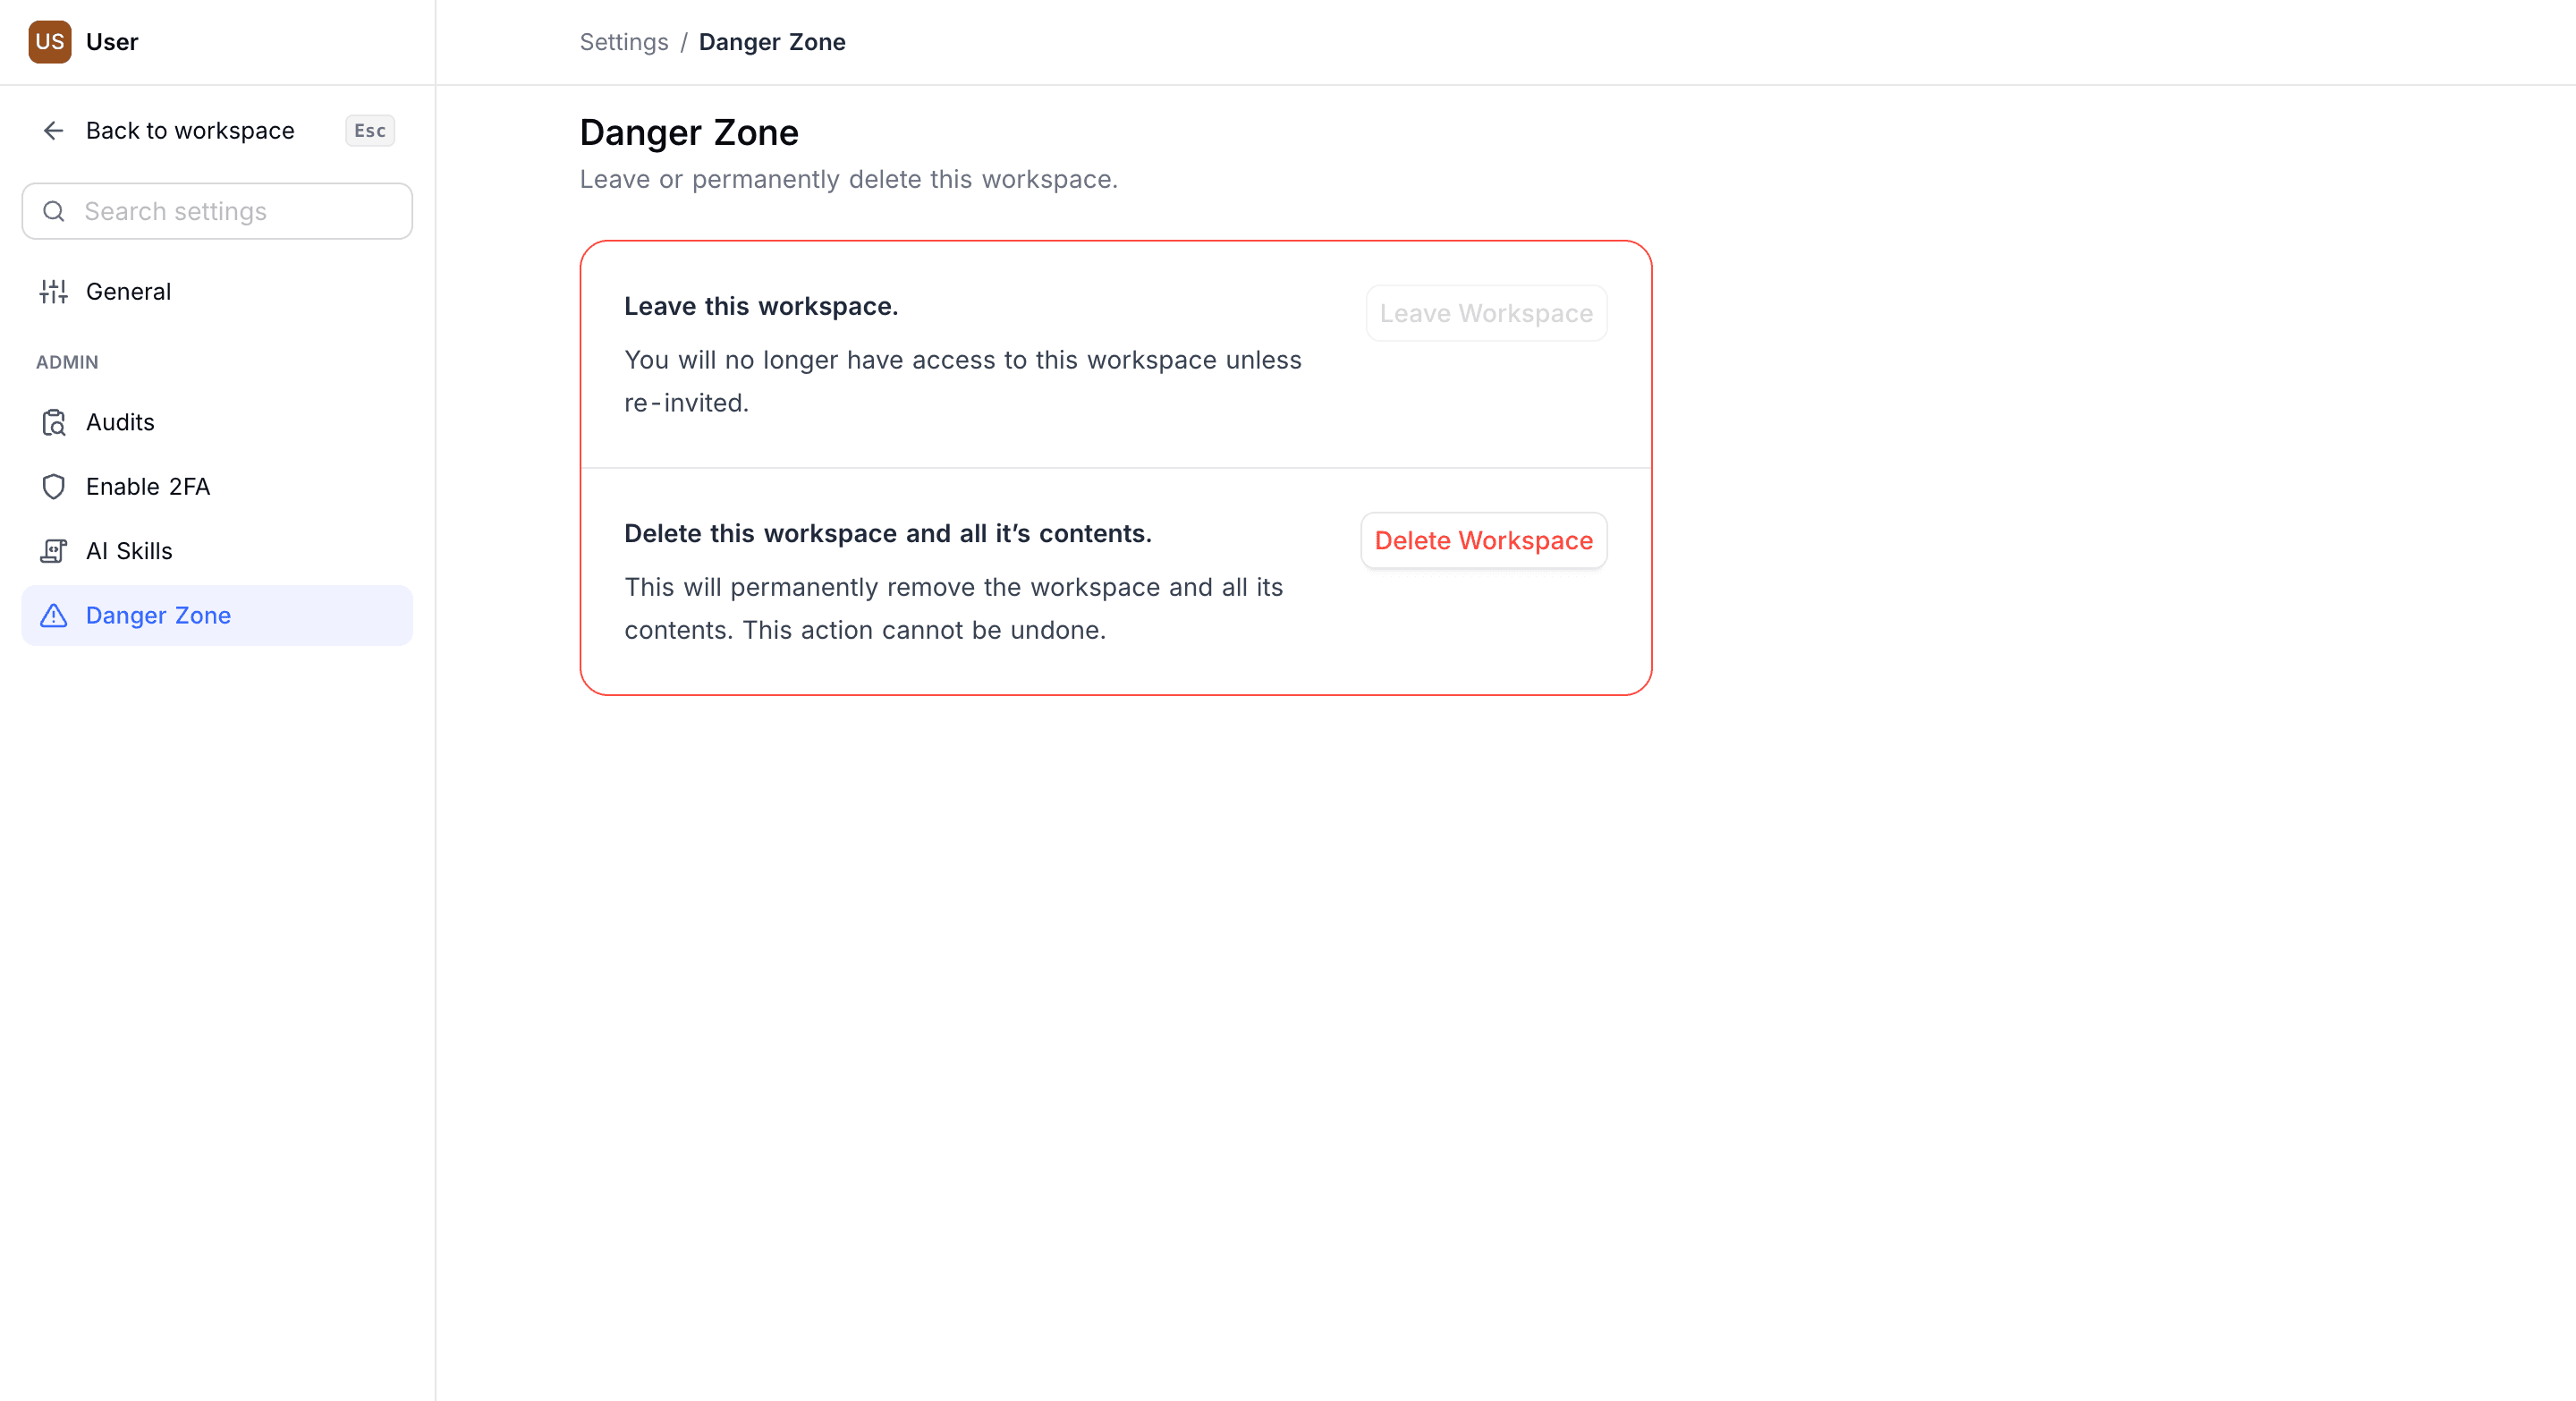This screenshot has width=2576, height=1401.
Task: Click the General sliders icon
Action: pos(53,291)
